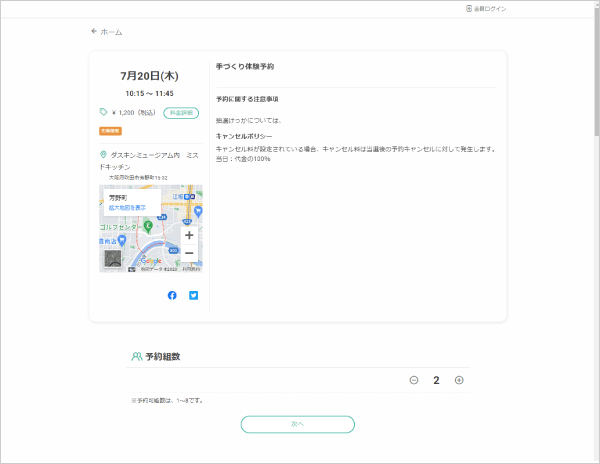Click the page vertical scrollbar
The width and height of the screenshot is (600, 464).
597,73
